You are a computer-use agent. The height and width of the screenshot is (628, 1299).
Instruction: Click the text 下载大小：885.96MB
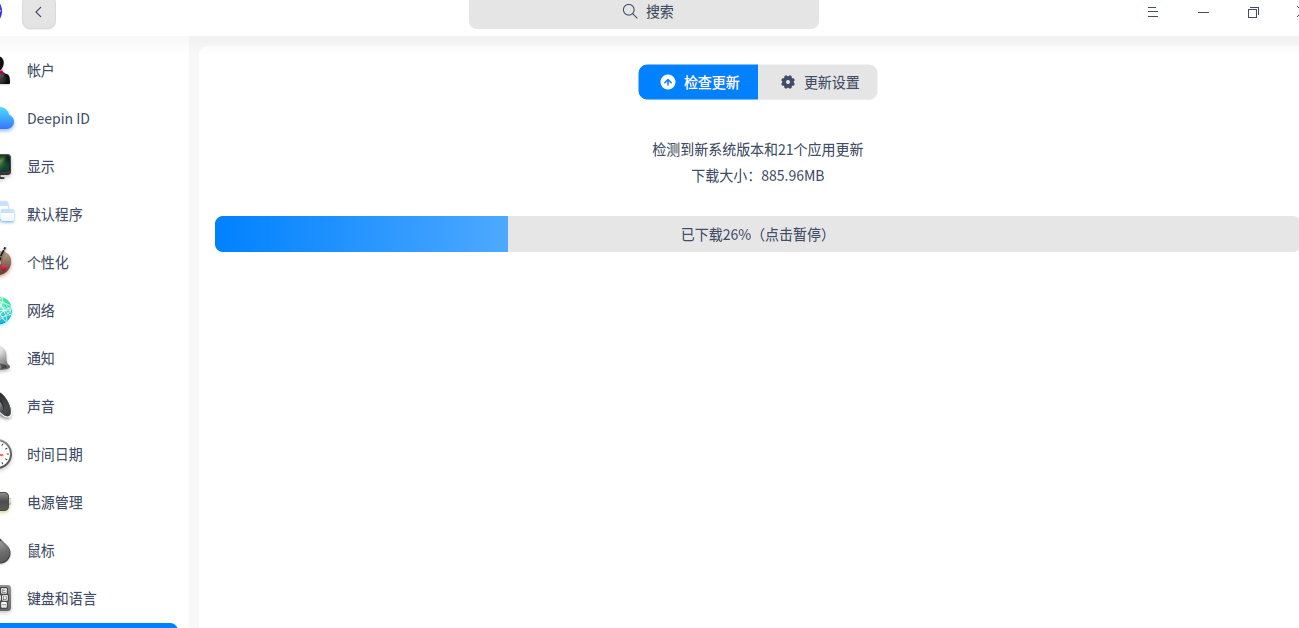(x=758, y=176)
